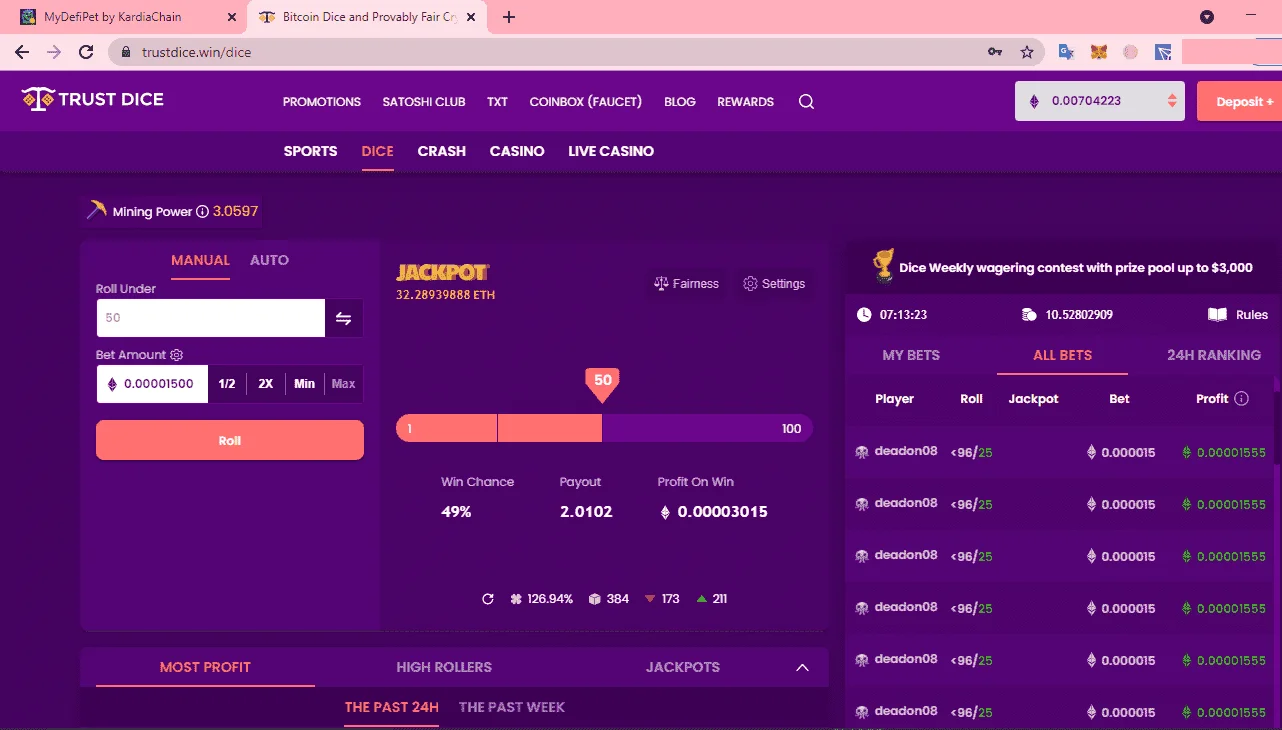Set the bet to Min
This screenshot has width=1282, height=730.
pyautogui.click(x=305, y=384)
